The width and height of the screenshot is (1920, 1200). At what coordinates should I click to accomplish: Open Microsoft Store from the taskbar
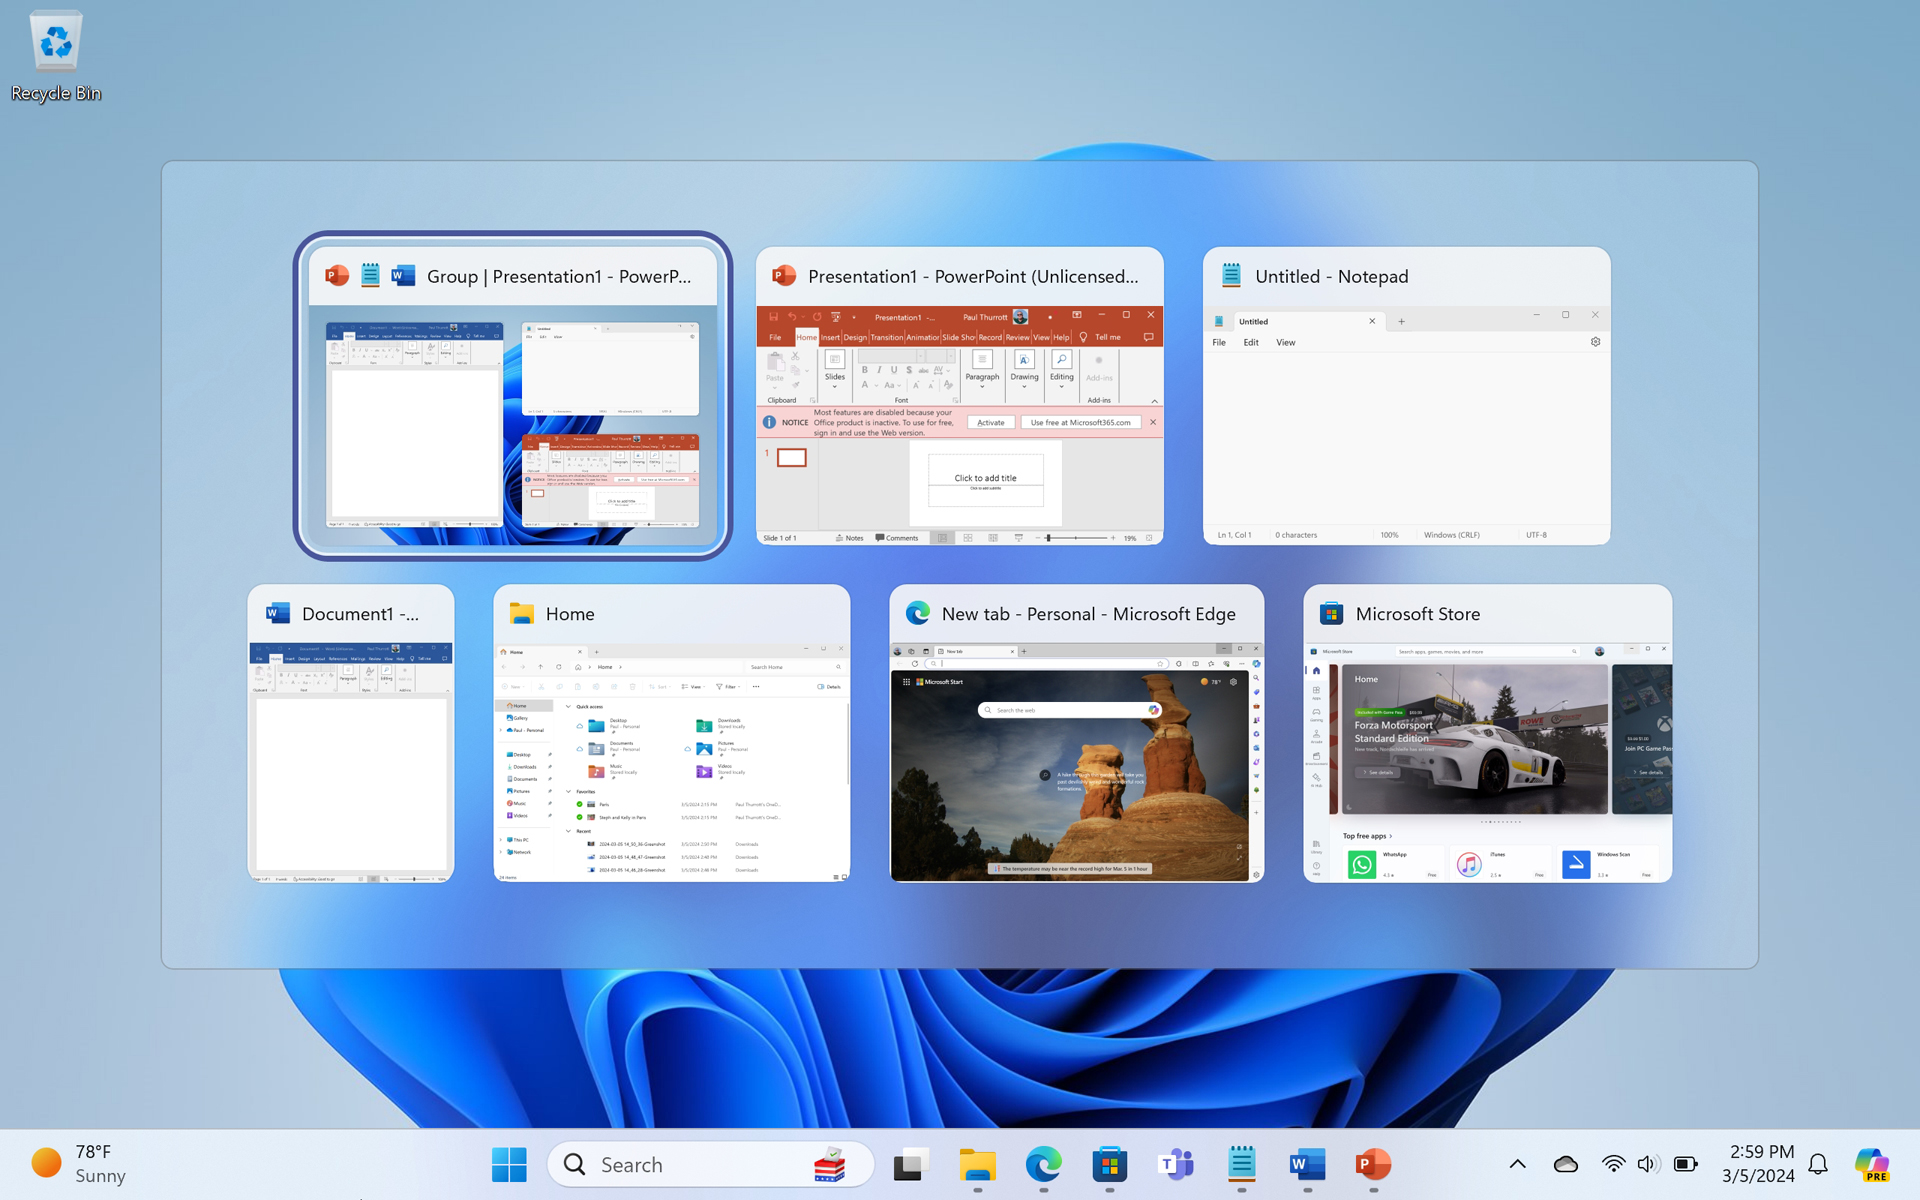[1109, 1164]
